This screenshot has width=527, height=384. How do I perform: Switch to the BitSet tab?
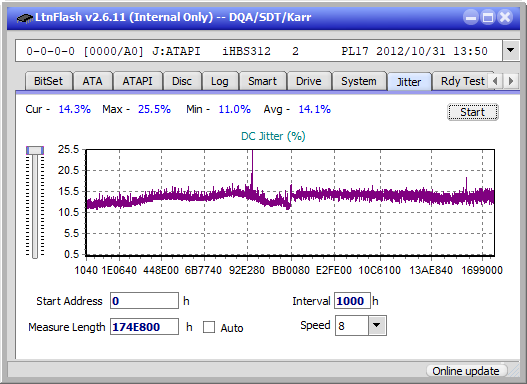48,81
